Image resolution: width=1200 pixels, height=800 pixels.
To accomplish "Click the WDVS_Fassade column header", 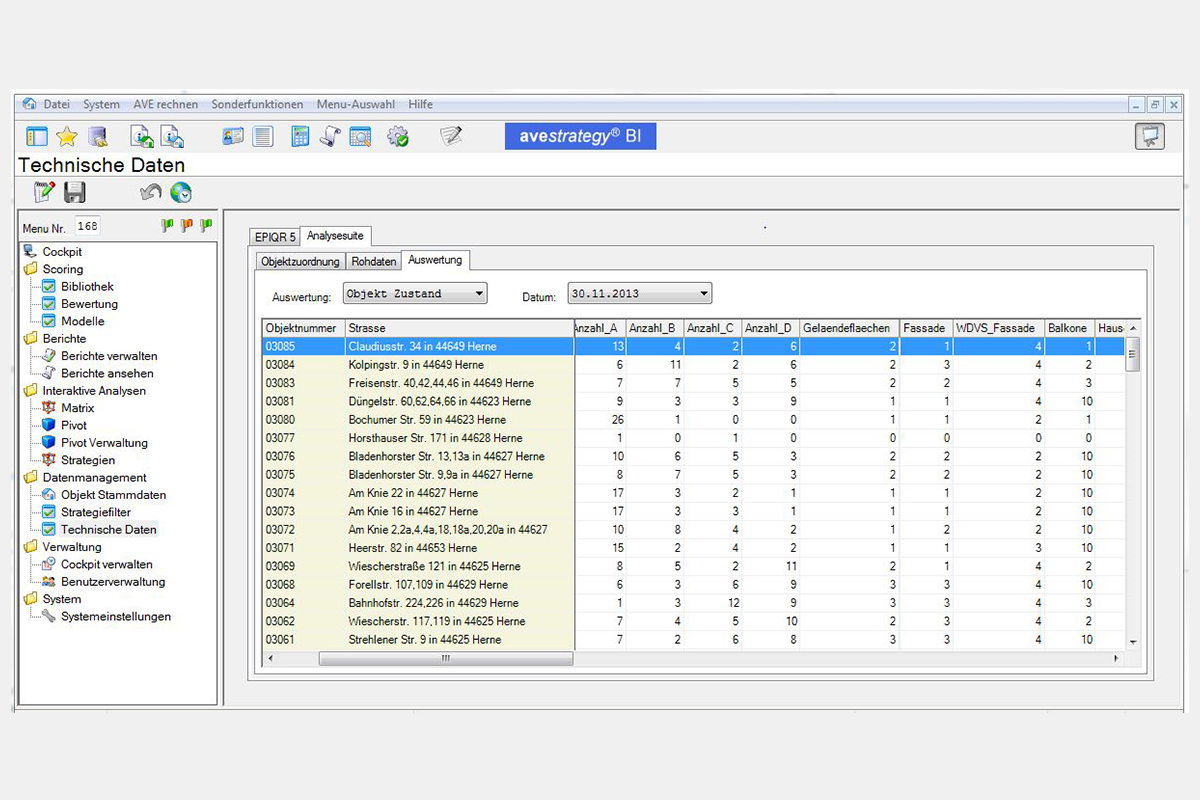I will (997, 328).
